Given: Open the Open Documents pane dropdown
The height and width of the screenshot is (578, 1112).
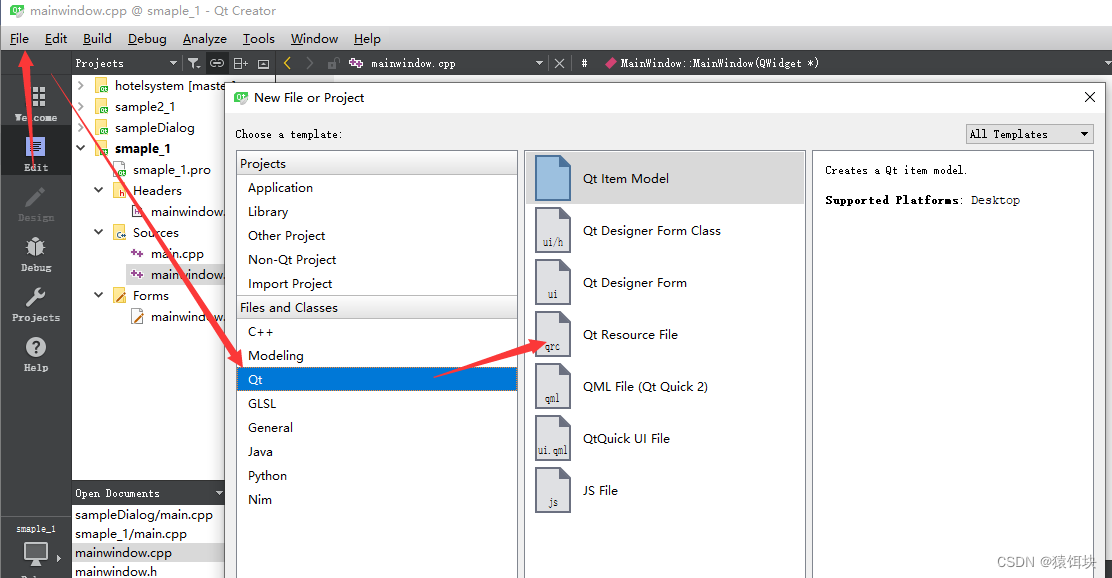Looking at the screenshot, I should 219,493.
